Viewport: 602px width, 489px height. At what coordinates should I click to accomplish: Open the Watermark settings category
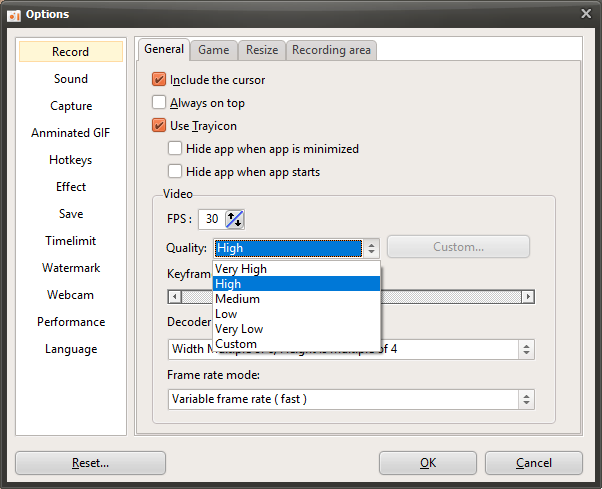pos(70,268)
